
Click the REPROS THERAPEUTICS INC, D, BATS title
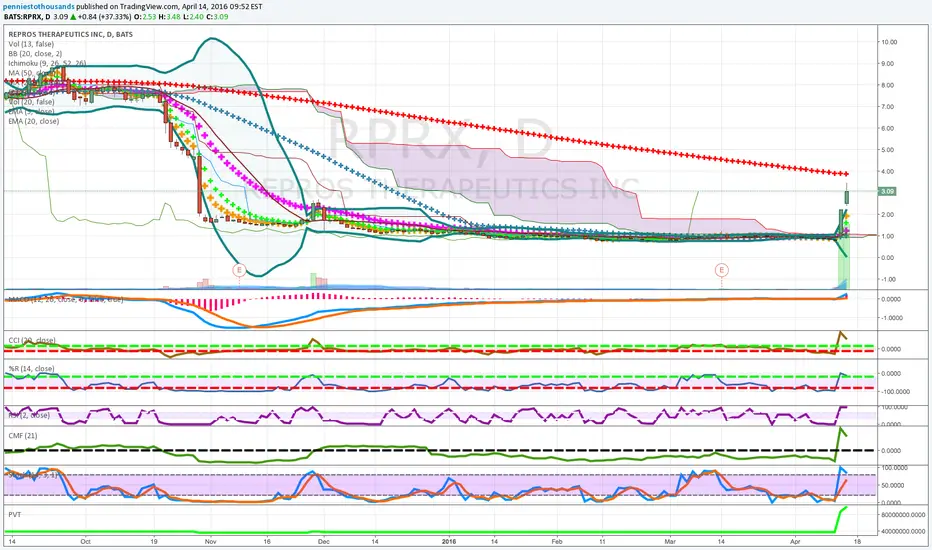point(71,34)
